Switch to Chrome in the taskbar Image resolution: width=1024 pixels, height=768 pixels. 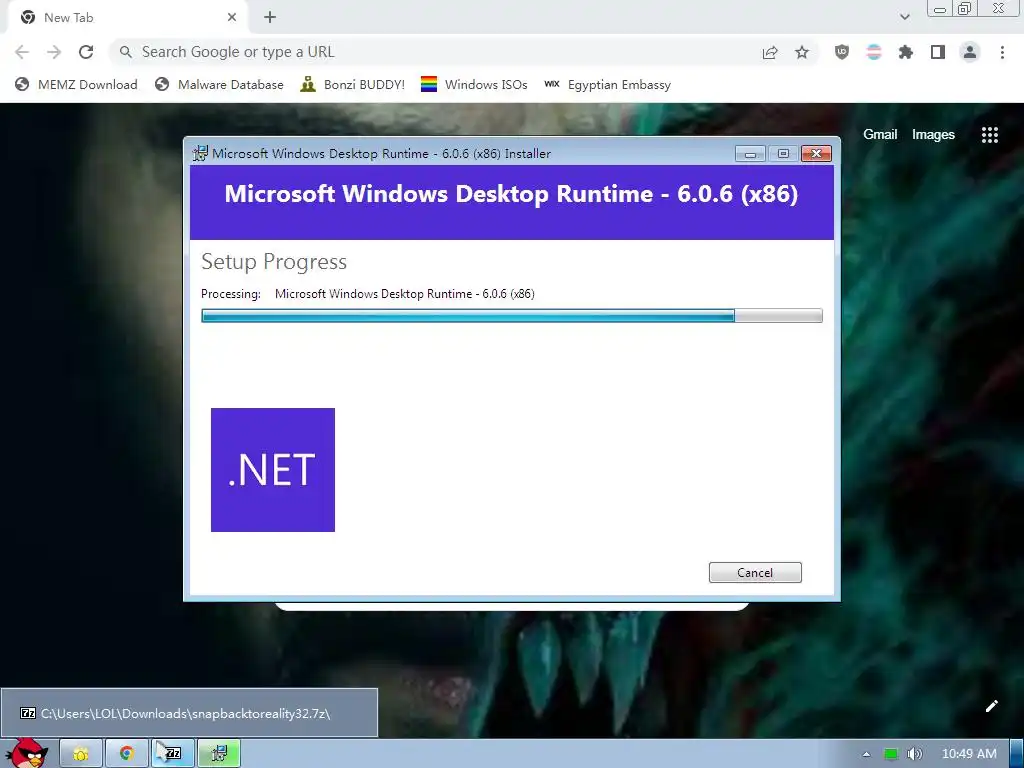tap(127, 754)
